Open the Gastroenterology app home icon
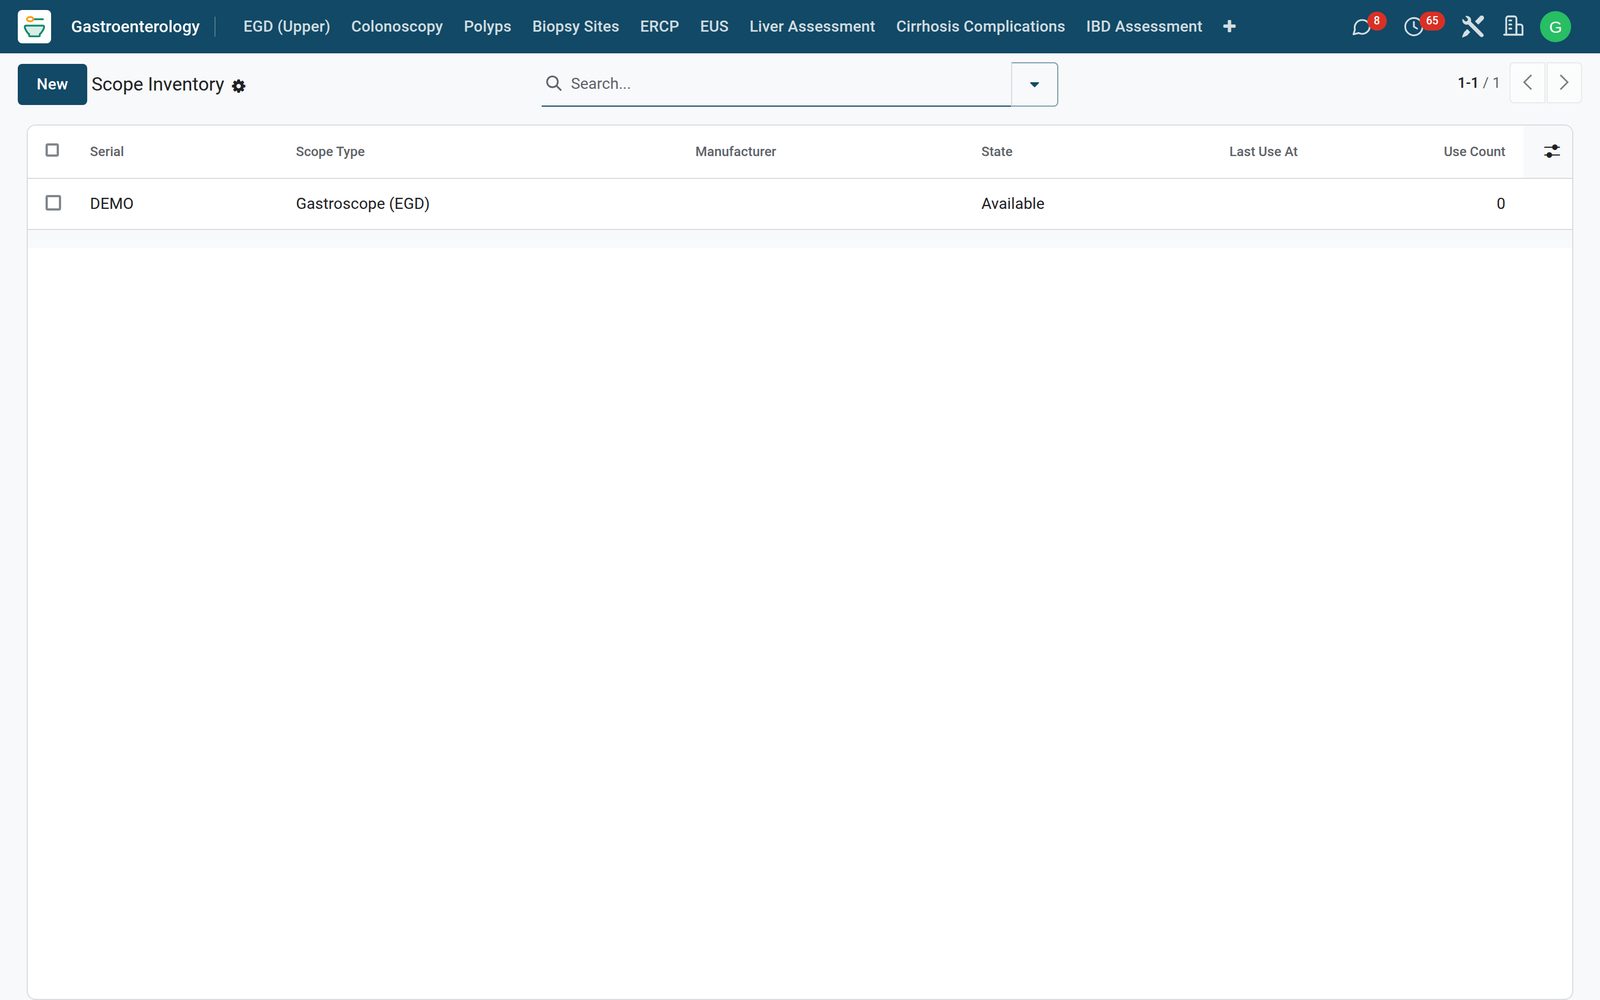The width and height of the screenshot is (1600, 1000). [34, 27]
